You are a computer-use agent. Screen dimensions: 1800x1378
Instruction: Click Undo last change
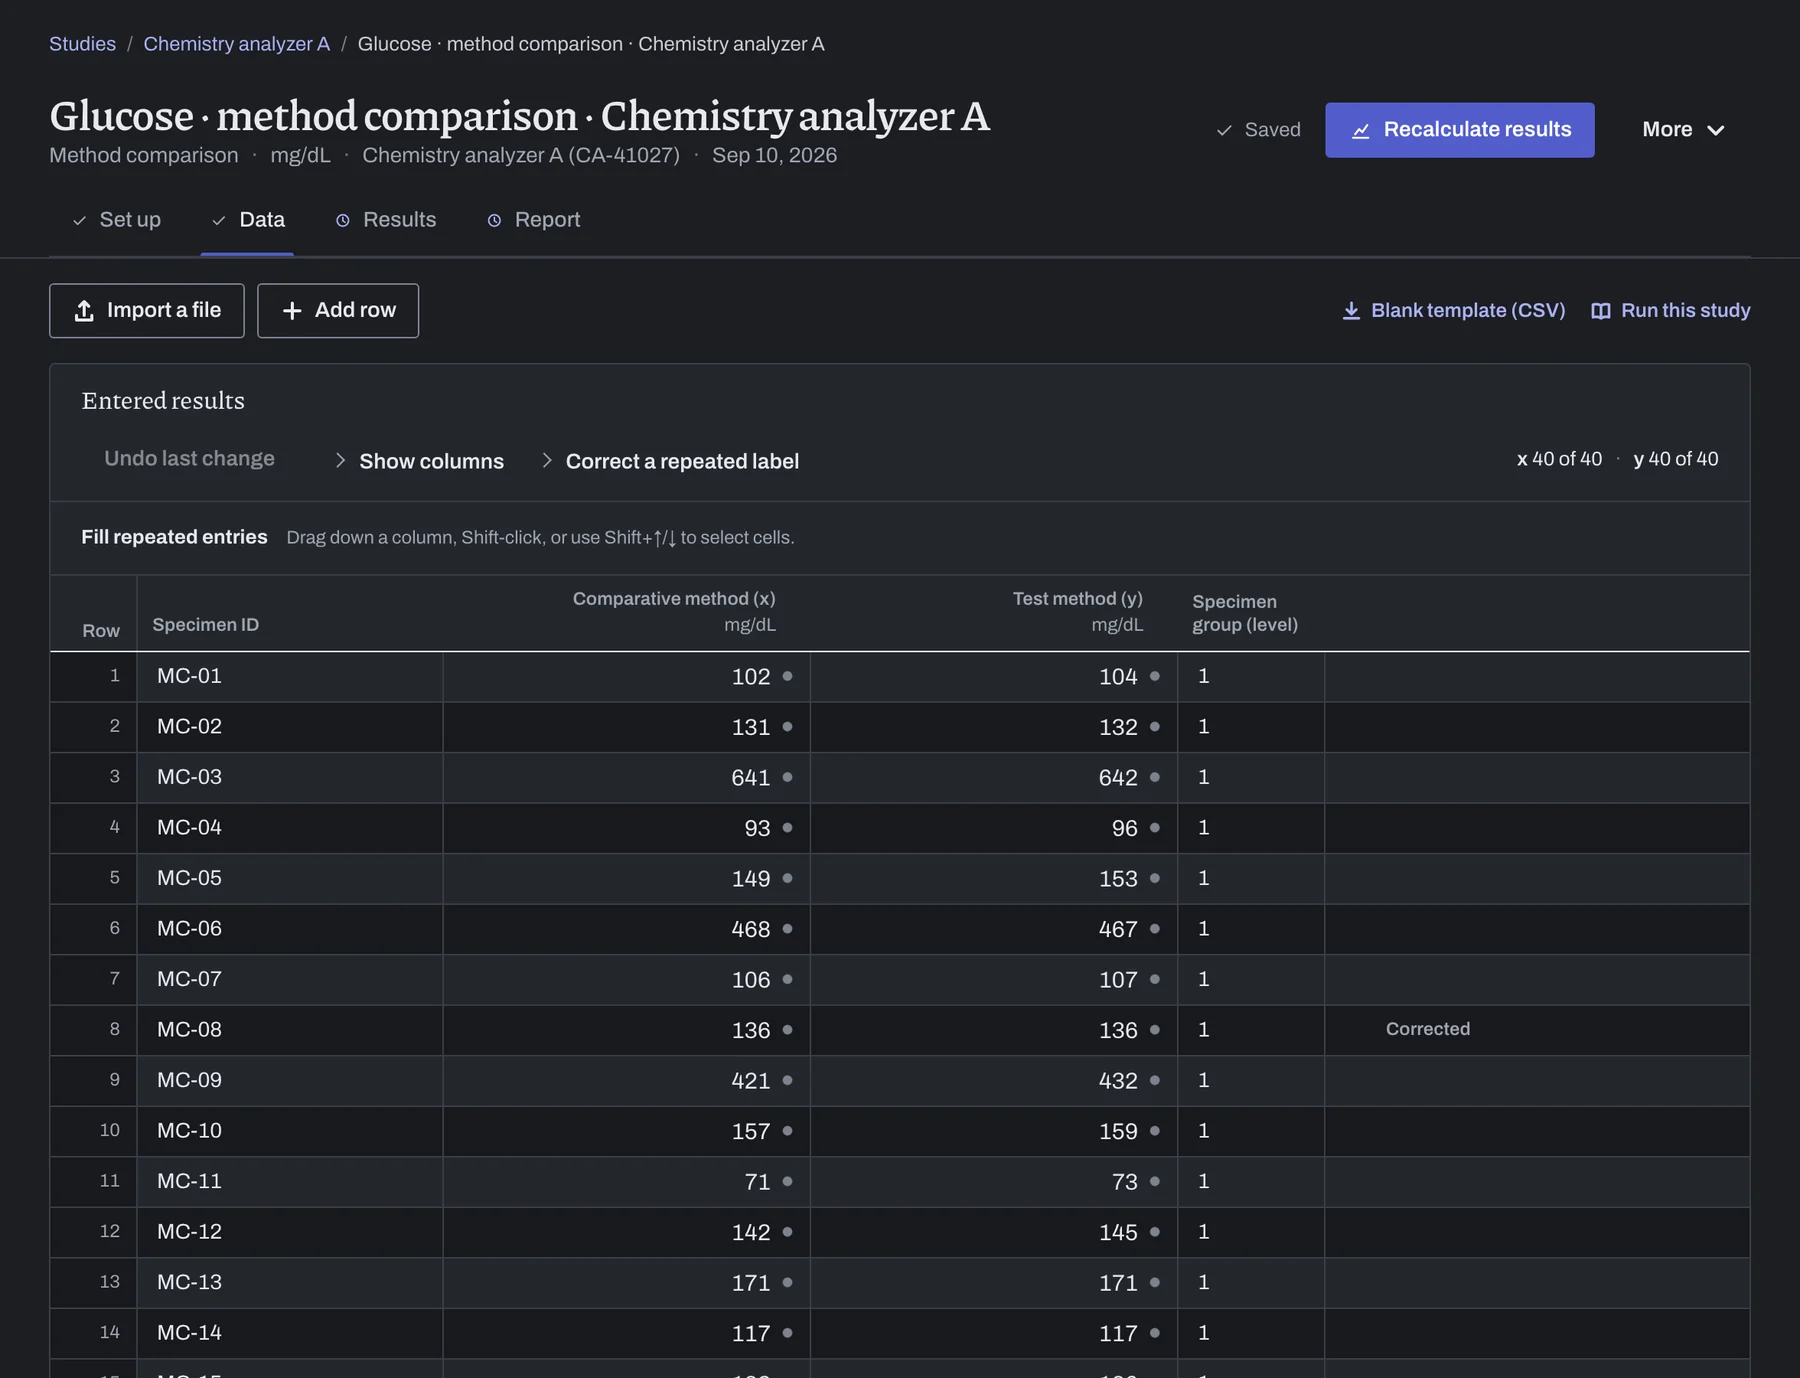coord(189,459)
